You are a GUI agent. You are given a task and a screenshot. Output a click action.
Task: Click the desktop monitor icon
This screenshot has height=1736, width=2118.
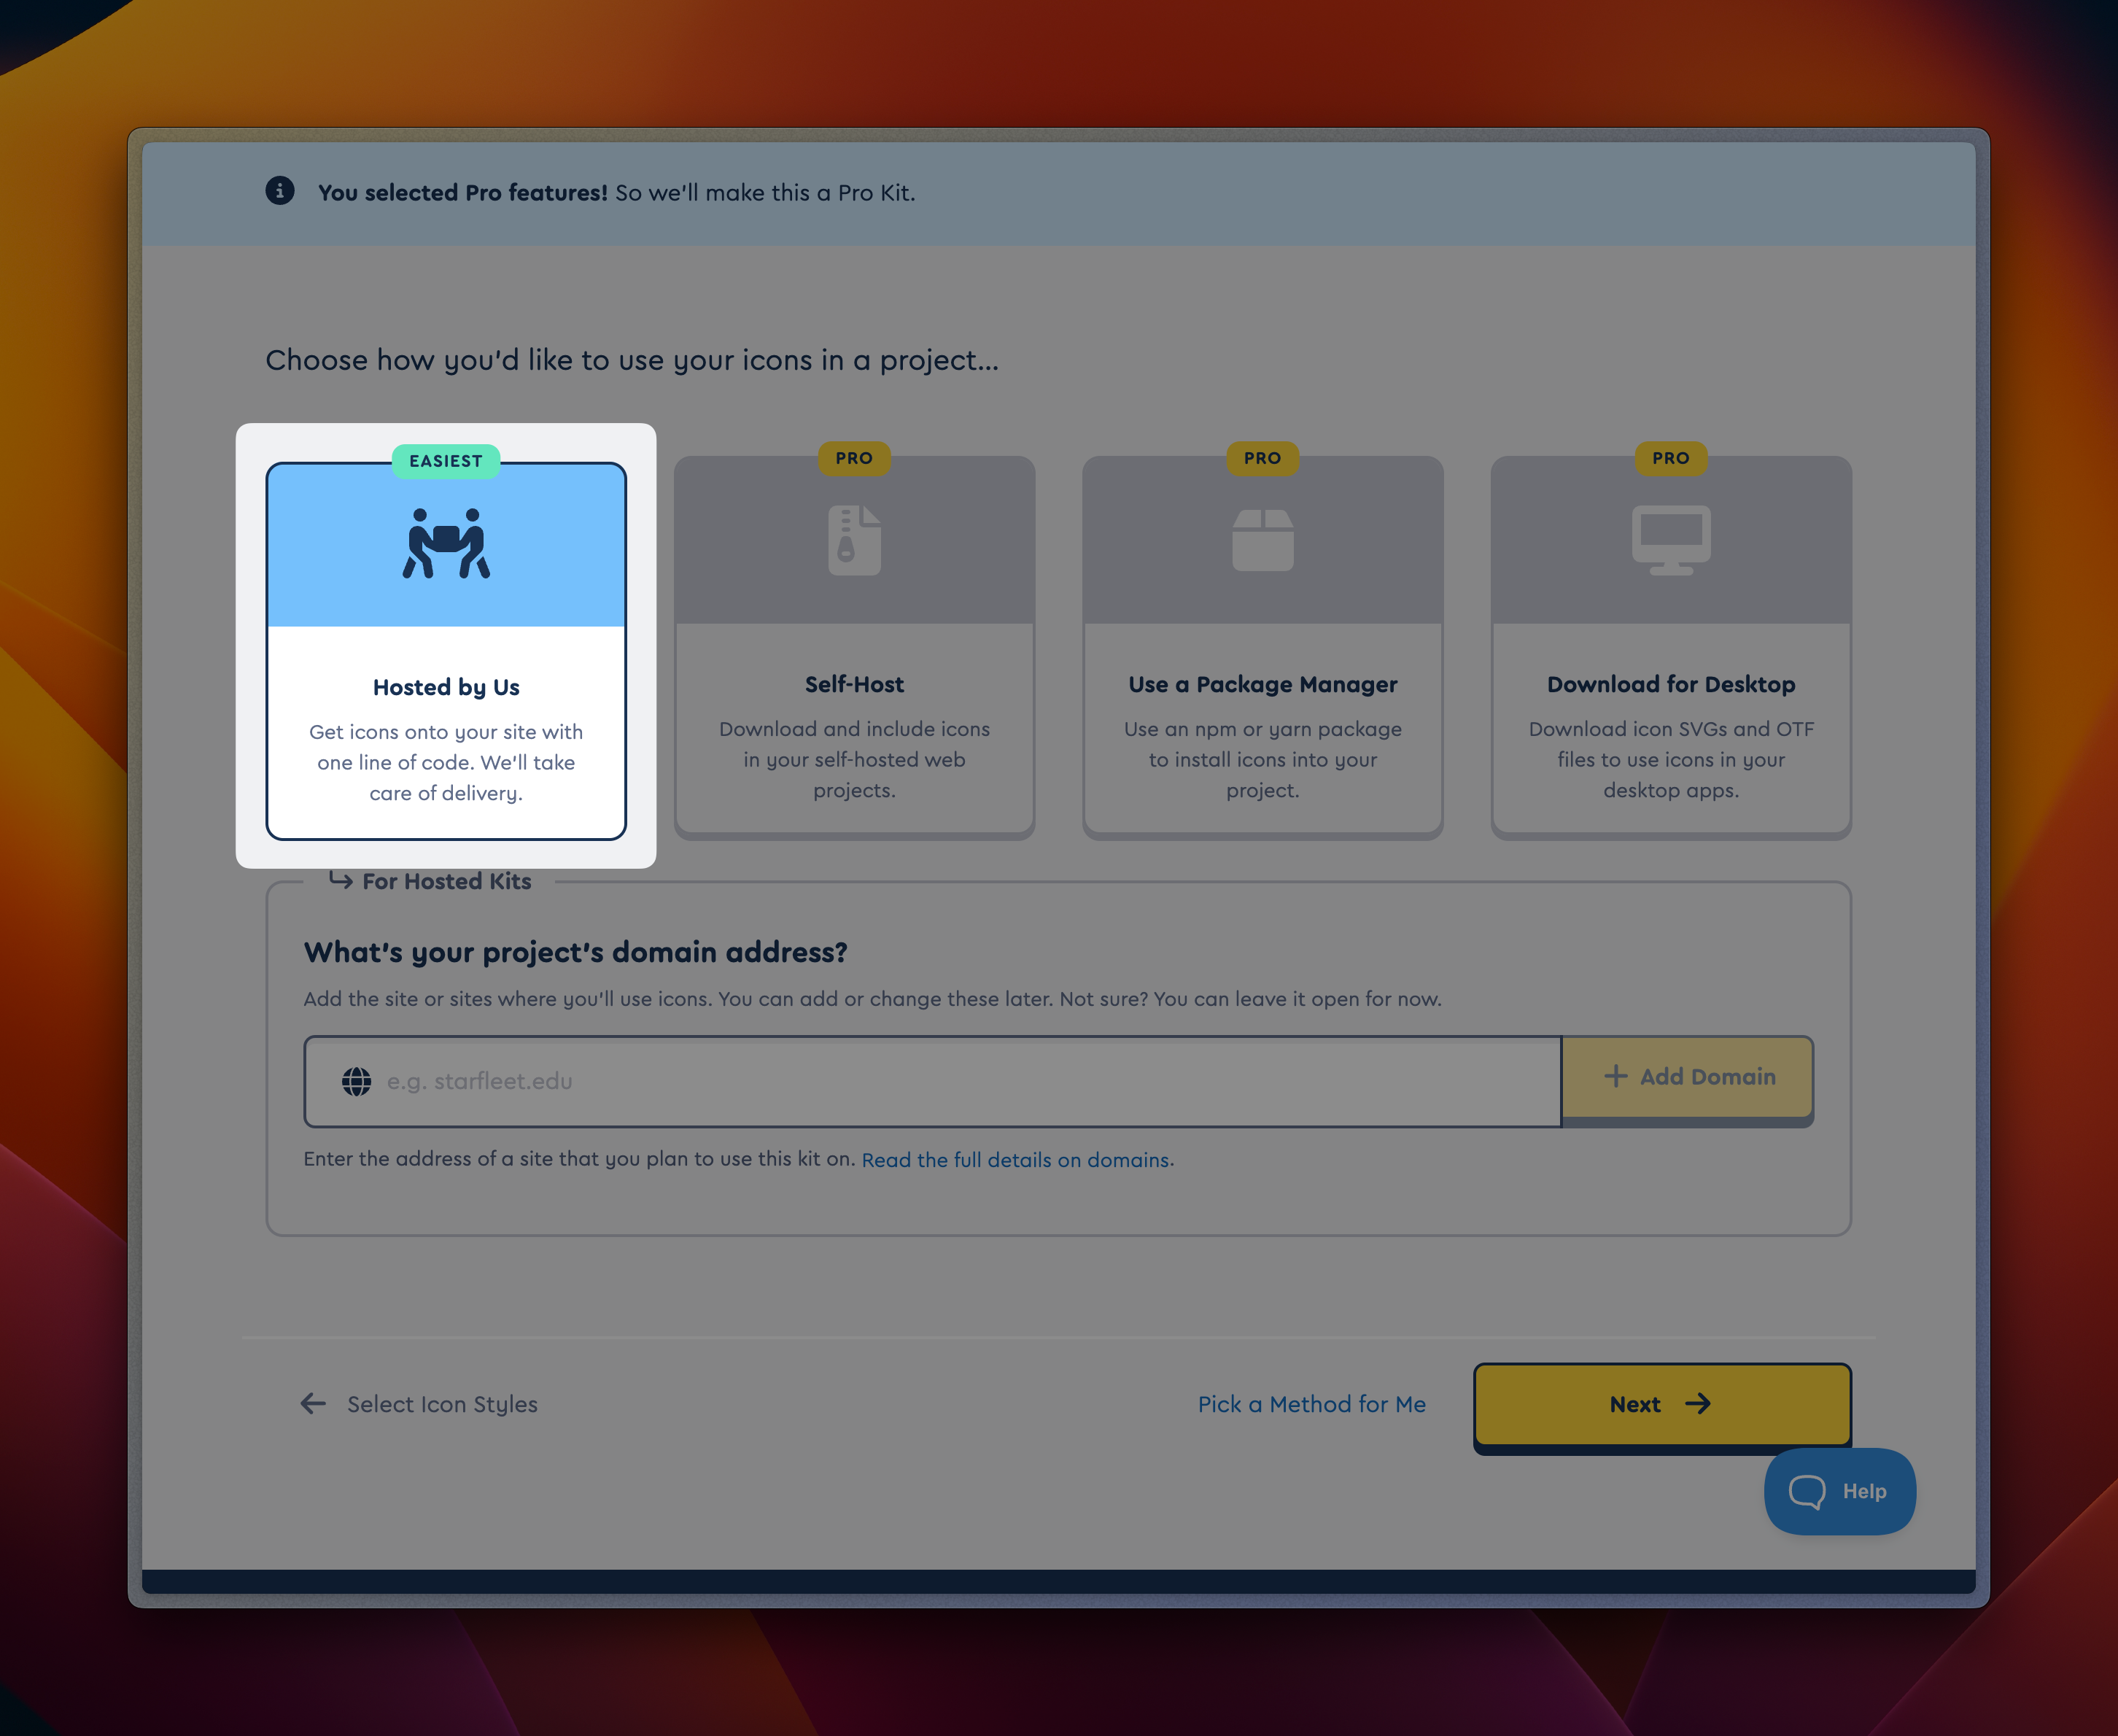1670,541
